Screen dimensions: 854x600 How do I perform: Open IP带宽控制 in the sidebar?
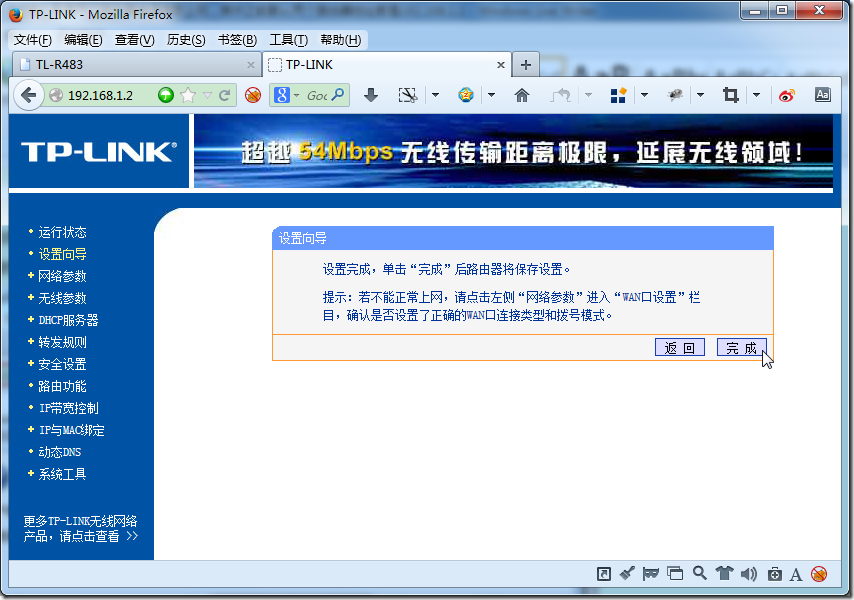click(69, 408)
